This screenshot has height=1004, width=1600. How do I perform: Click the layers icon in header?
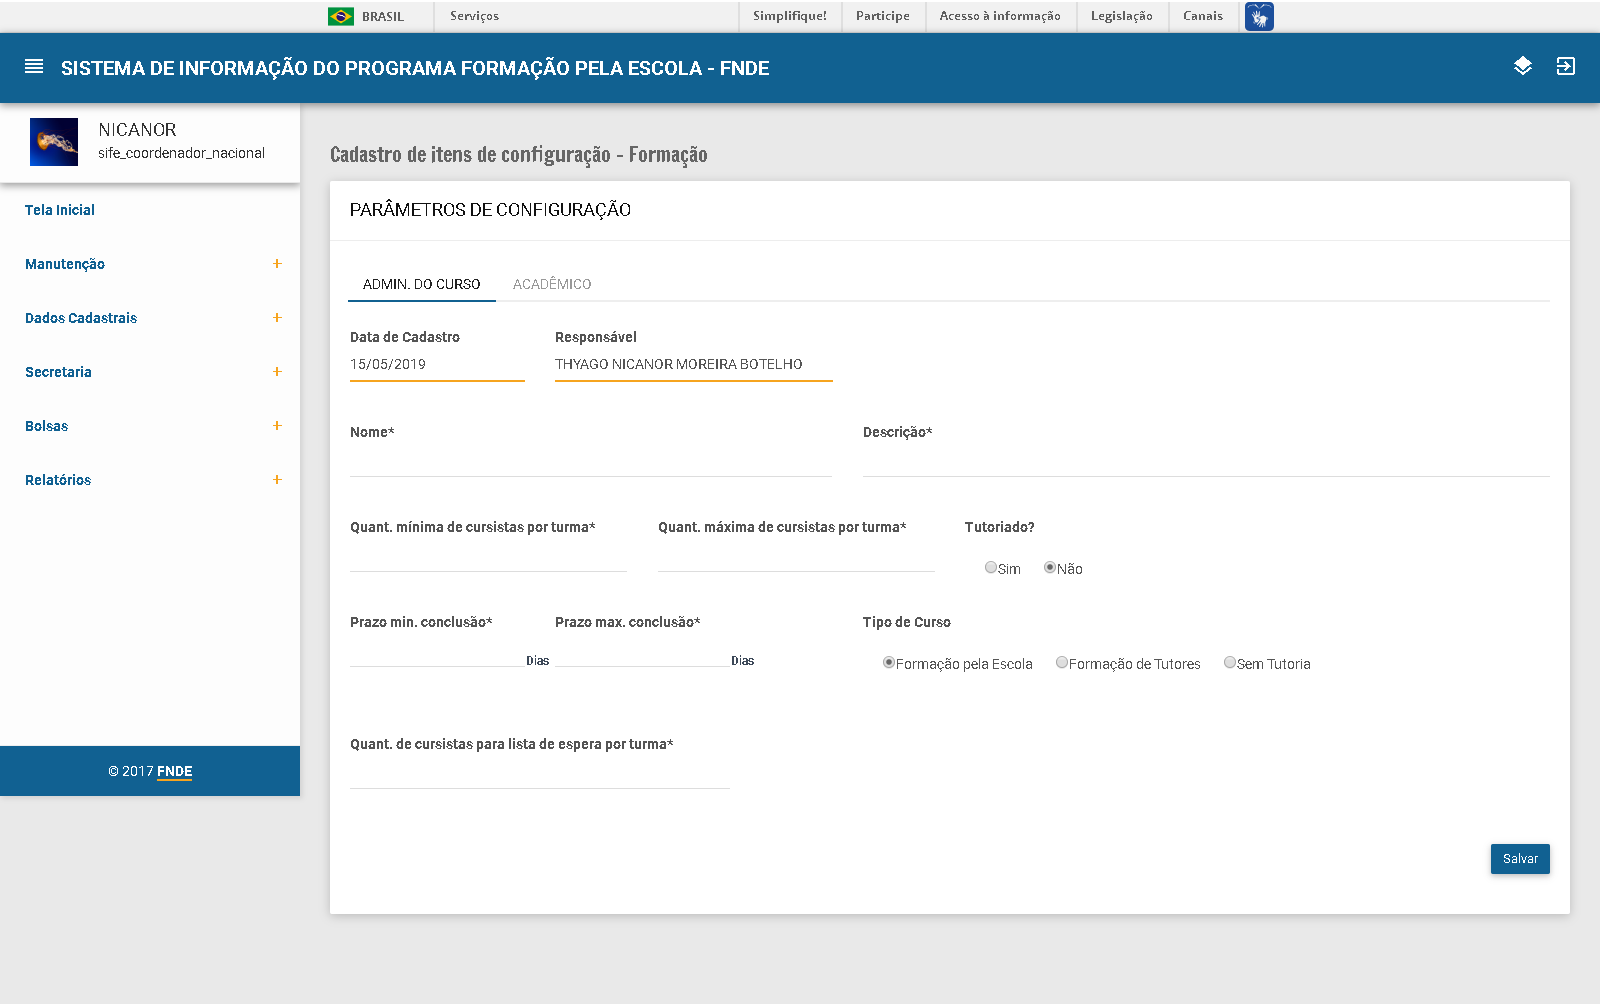click(x=1522, y=66)
